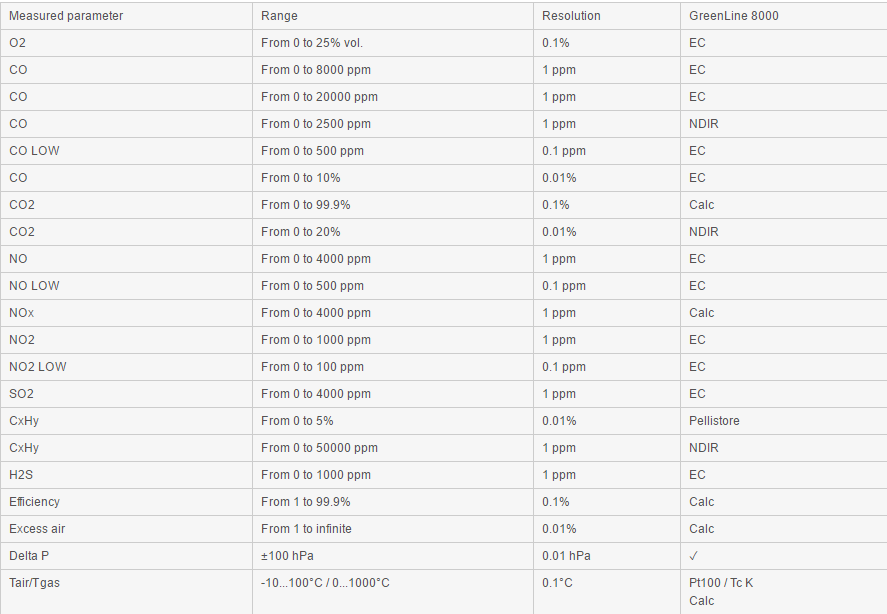Select the Measured parameter column header
887x614 pixels.
click(x=66, y=16)
